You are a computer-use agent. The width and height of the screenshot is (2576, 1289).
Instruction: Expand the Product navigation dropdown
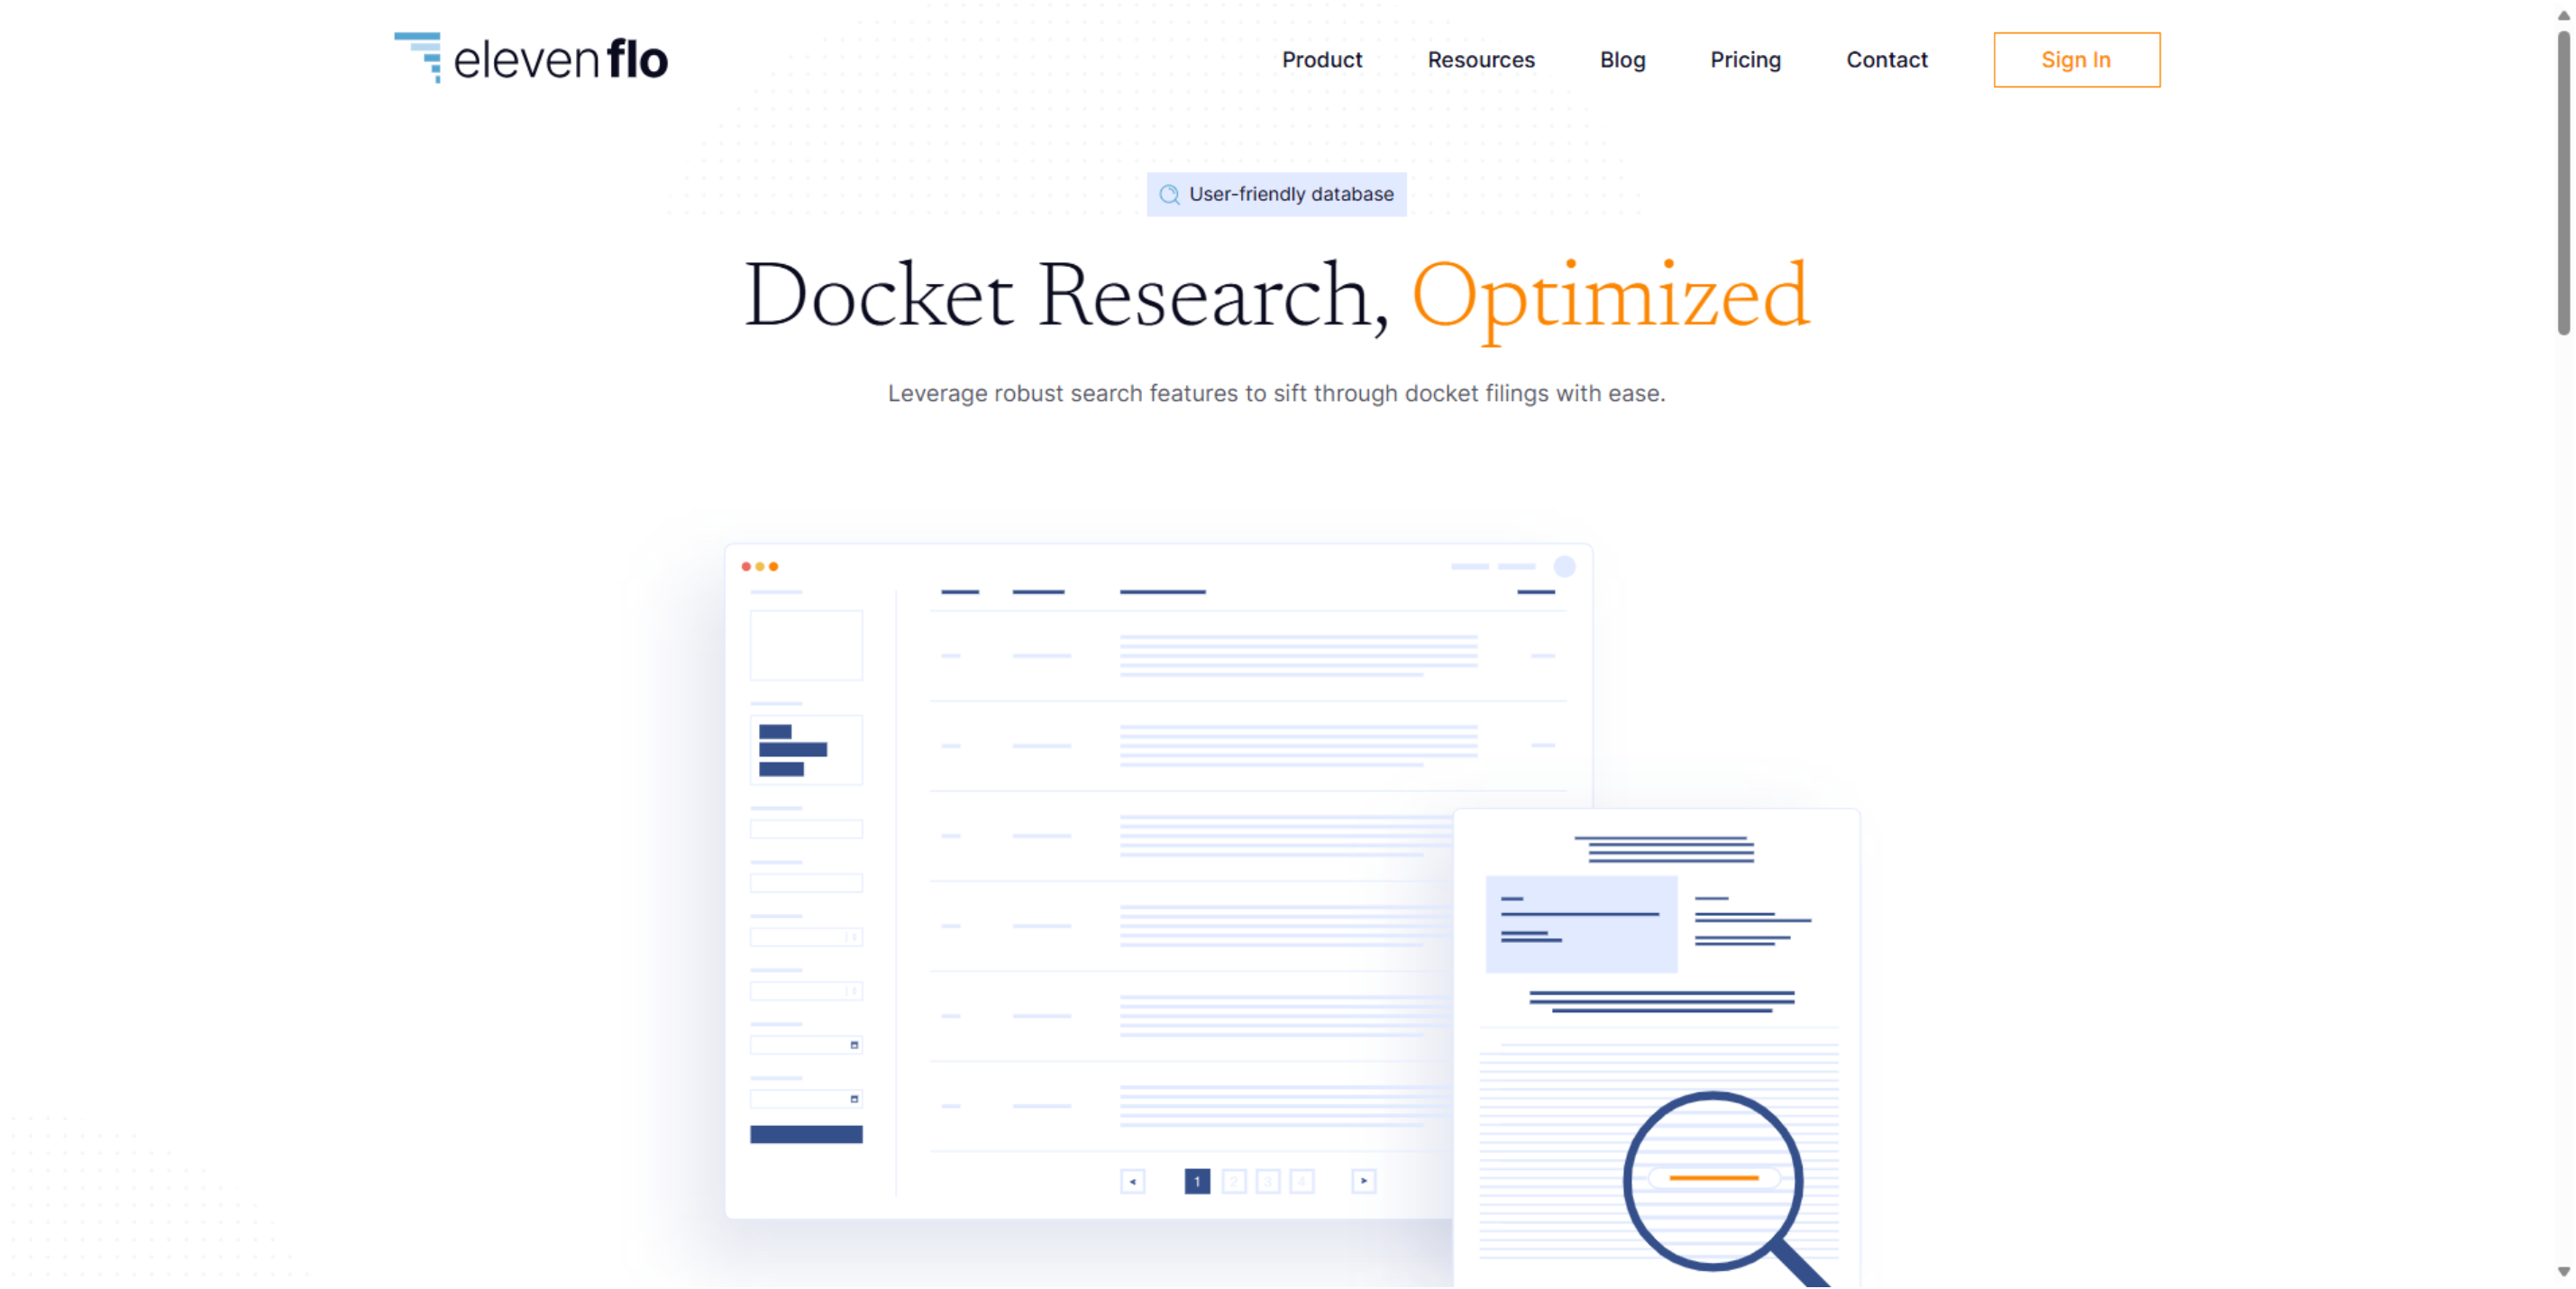pyautogui.click(x=1323, y=59)
